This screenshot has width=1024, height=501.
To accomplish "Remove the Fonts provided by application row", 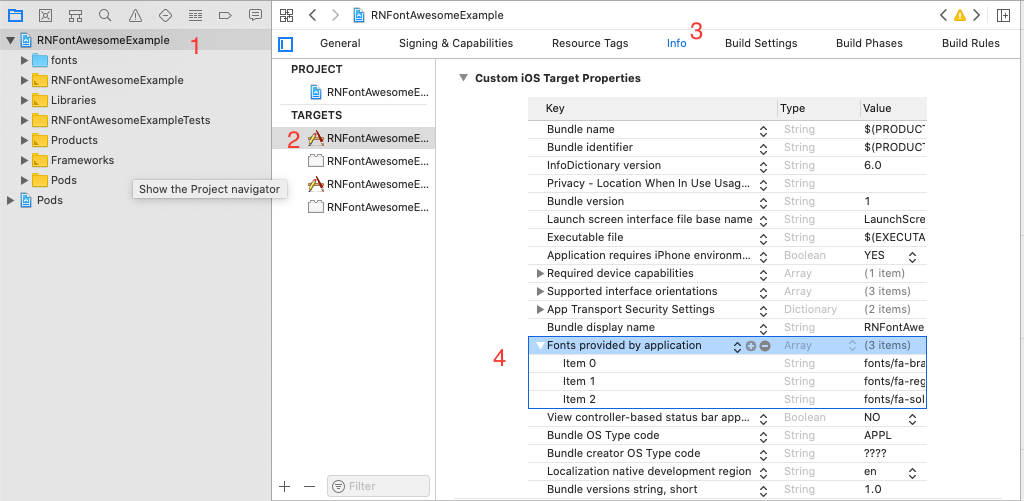I will pyautogui.click(x=765, y=345).
